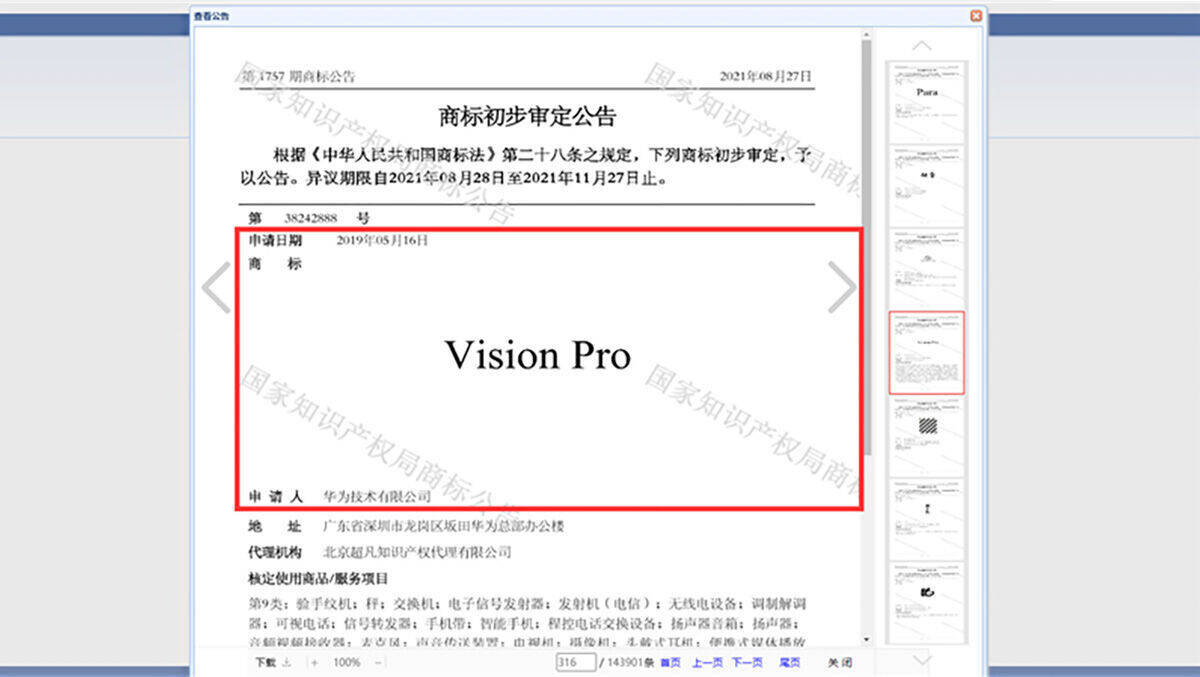Go to next page with right arrow
1200x677 pixels.
click(x=842, y=288)
